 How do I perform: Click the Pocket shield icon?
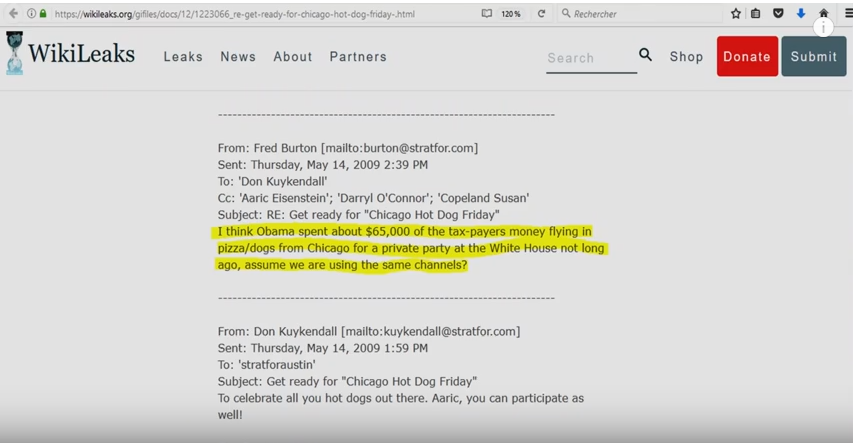[779, 14]
